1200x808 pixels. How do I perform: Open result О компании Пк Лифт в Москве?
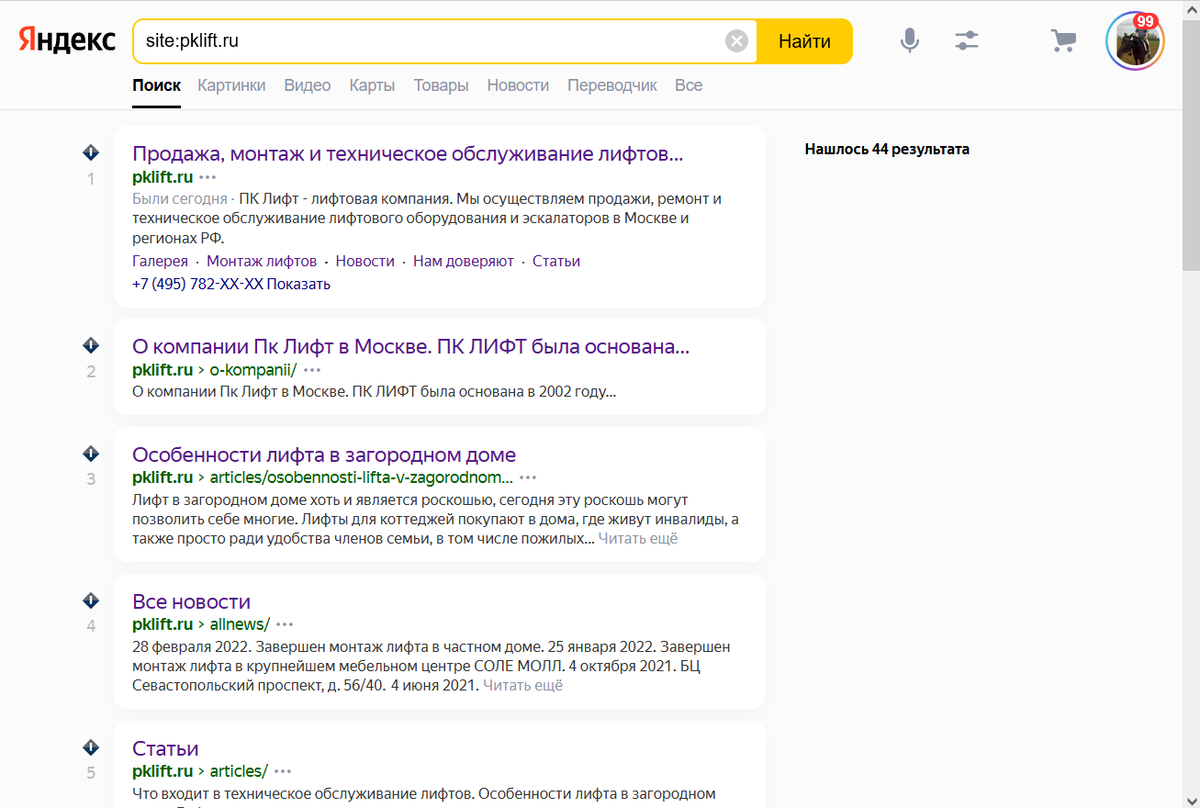[411, 347]
